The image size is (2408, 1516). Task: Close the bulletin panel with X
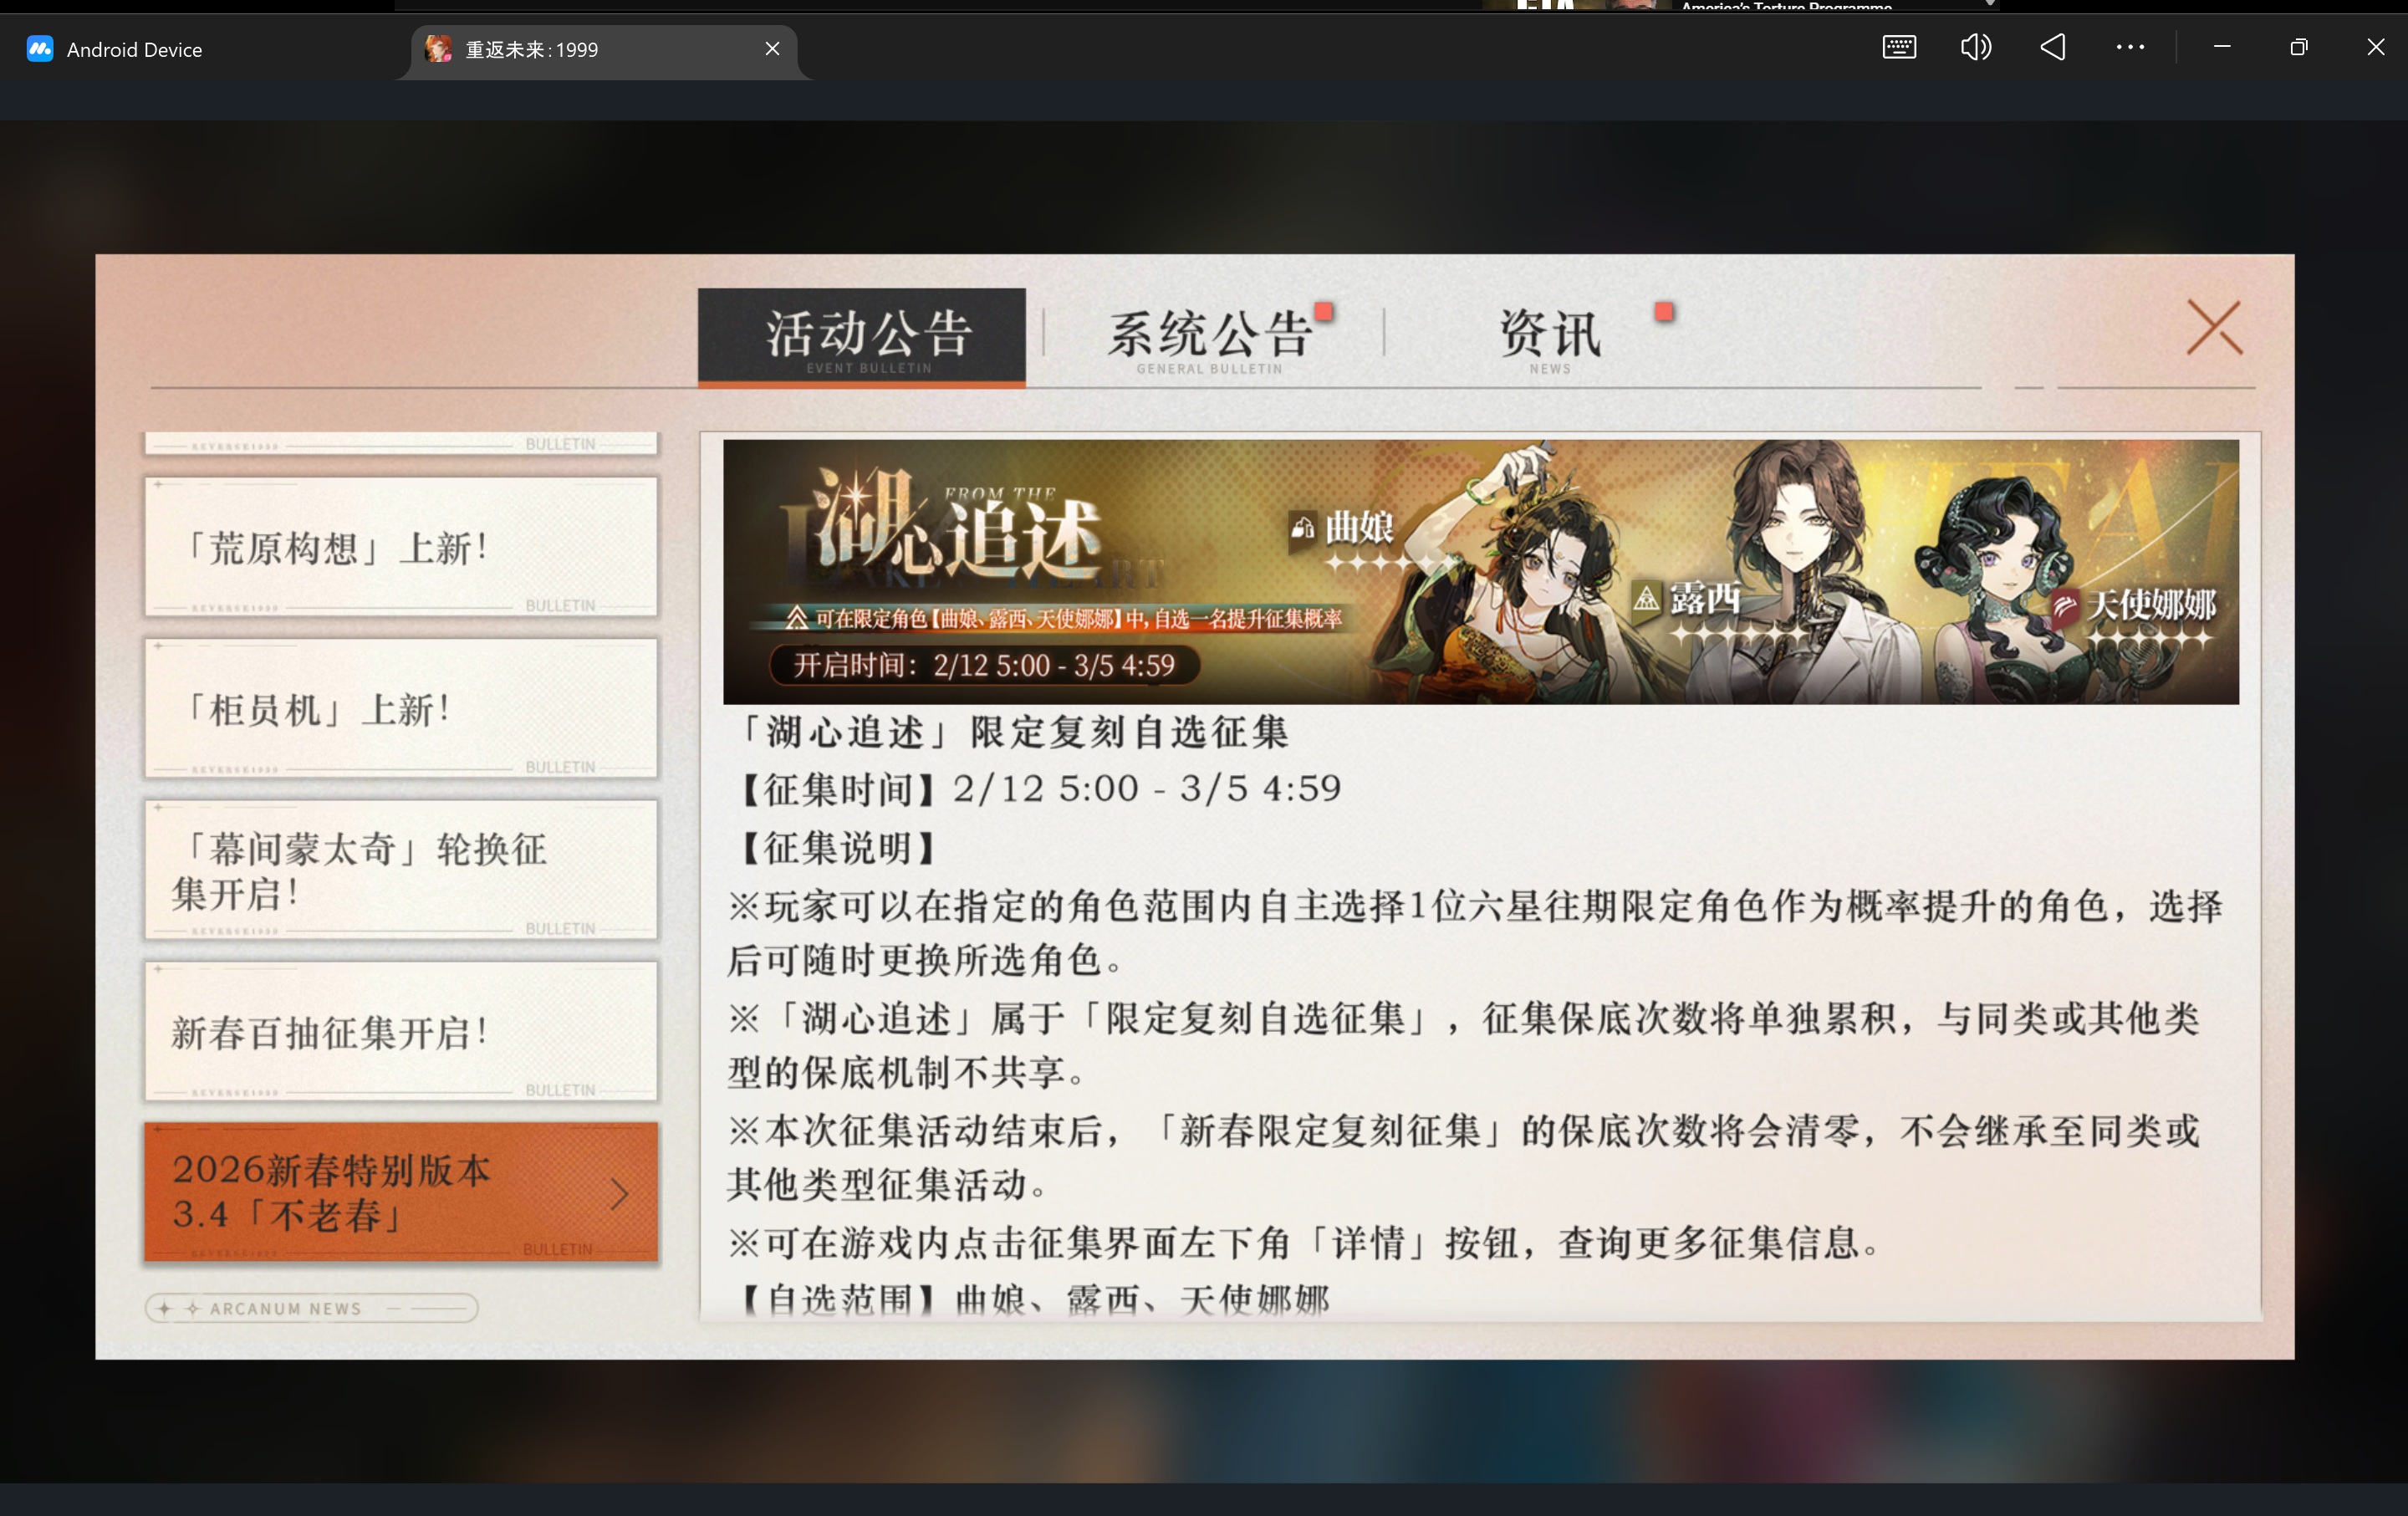pyautogui.click(x=2214, y=328)
